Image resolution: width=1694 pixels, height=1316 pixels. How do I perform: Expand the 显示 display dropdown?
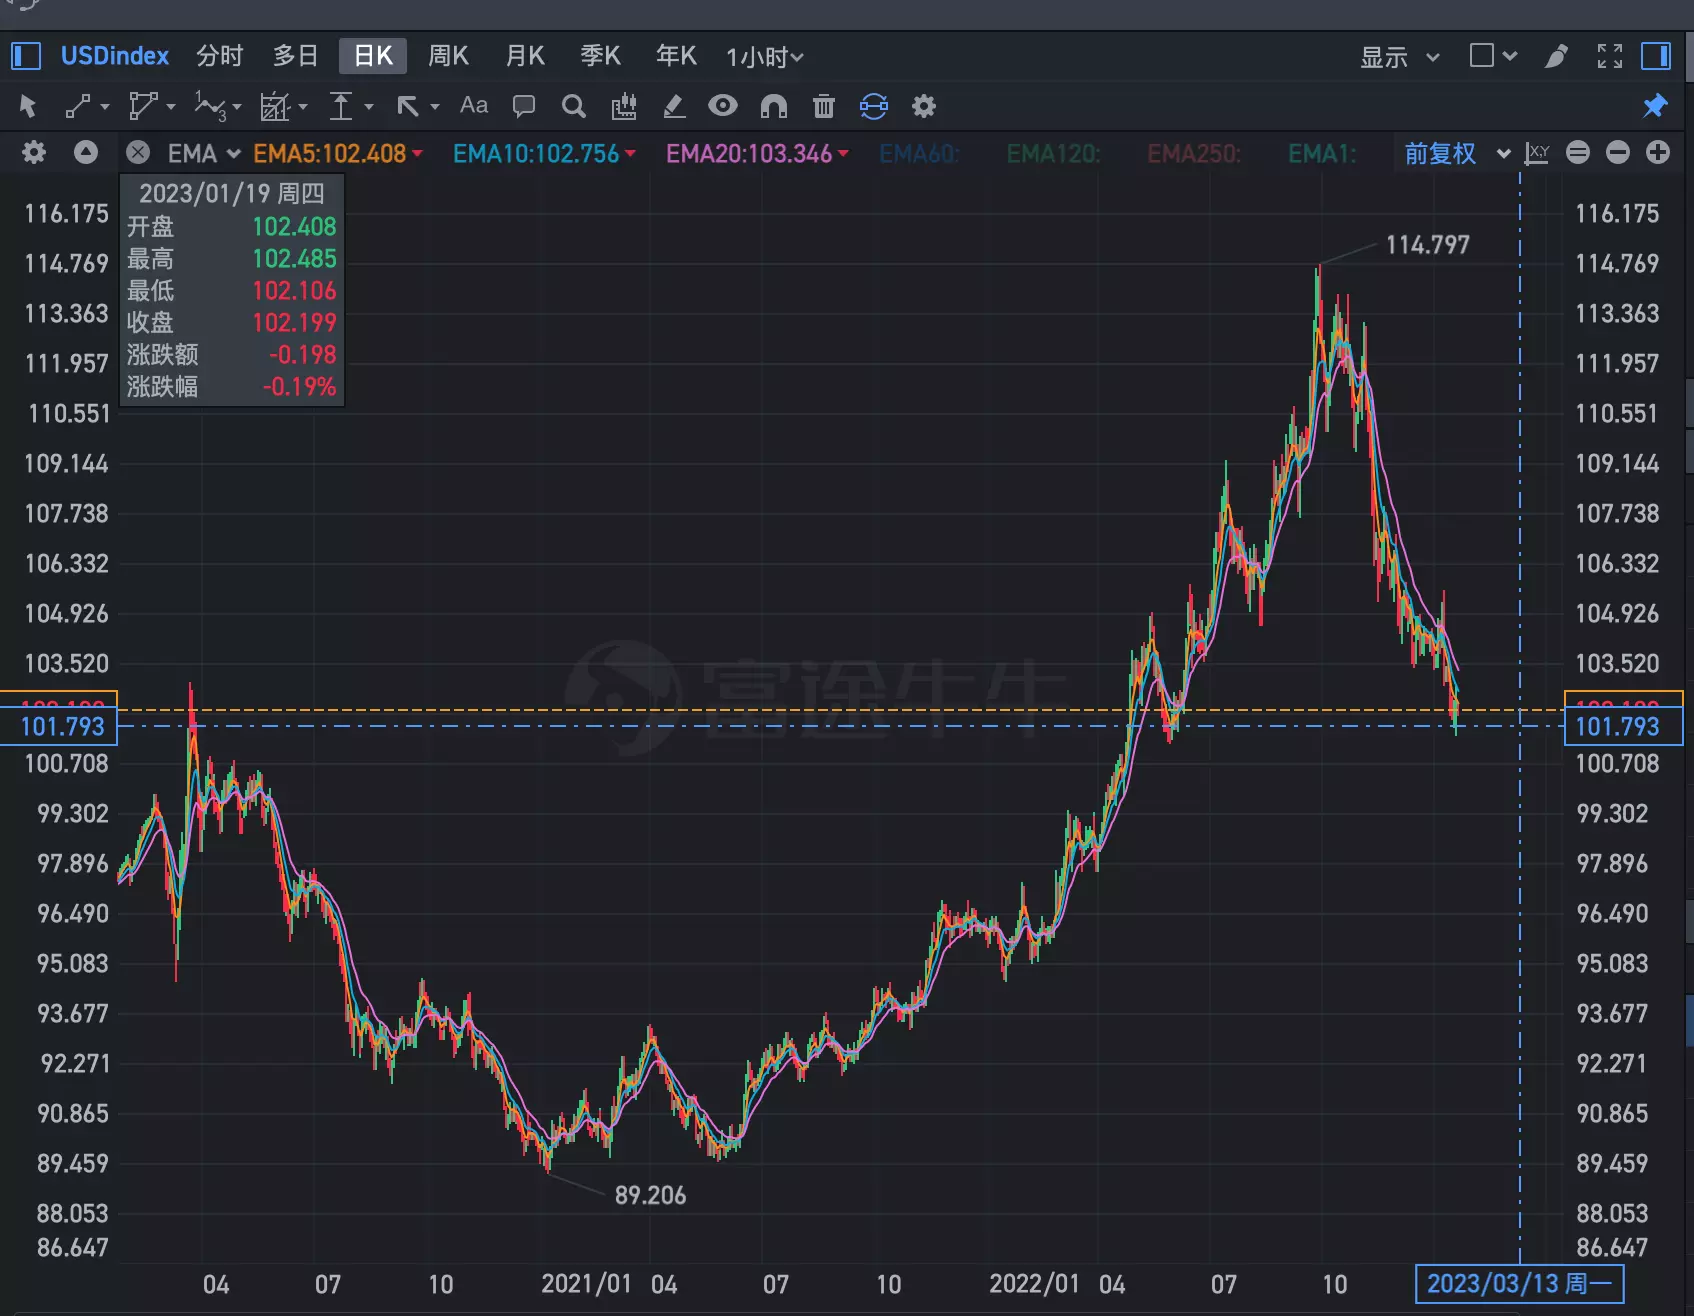(x=1398, y=57)
